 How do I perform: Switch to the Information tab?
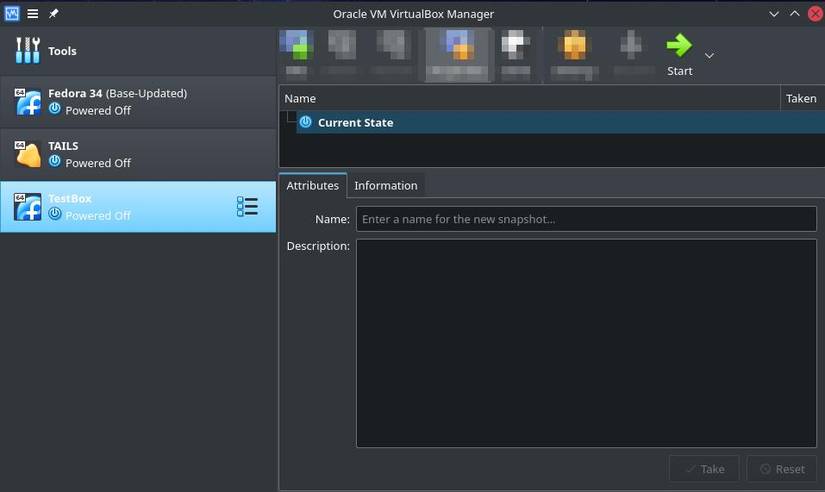click(386, 185)
